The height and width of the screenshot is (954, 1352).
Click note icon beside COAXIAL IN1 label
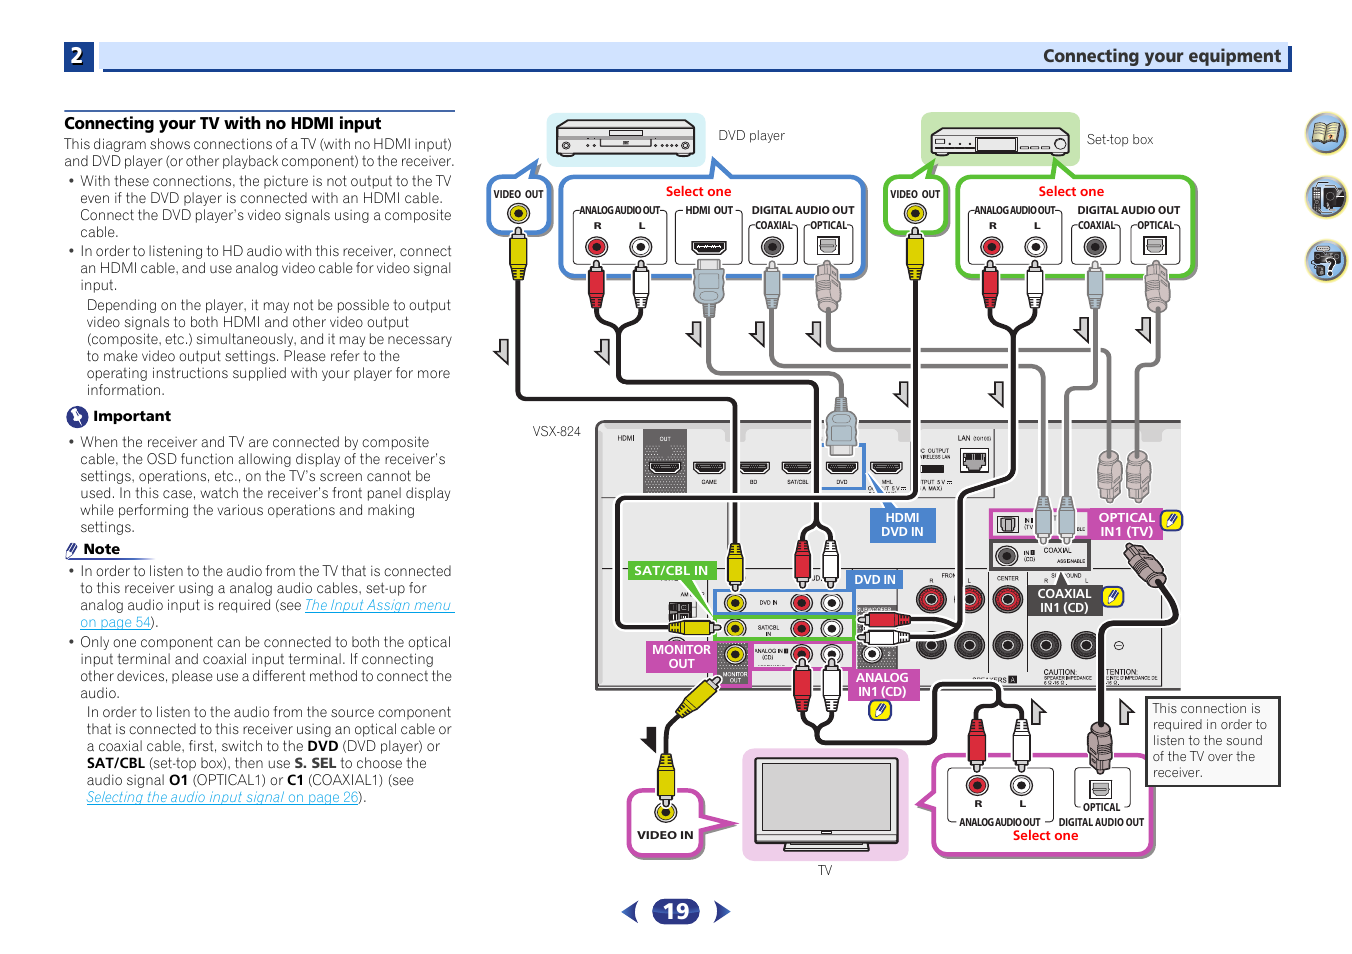point(1112,597)
